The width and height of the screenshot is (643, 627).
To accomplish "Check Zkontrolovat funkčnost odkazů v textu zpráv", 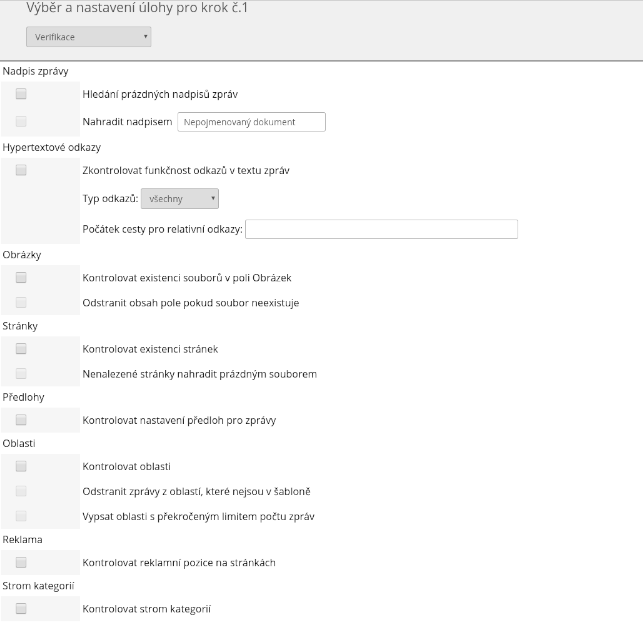I will (x=21, y=170).
